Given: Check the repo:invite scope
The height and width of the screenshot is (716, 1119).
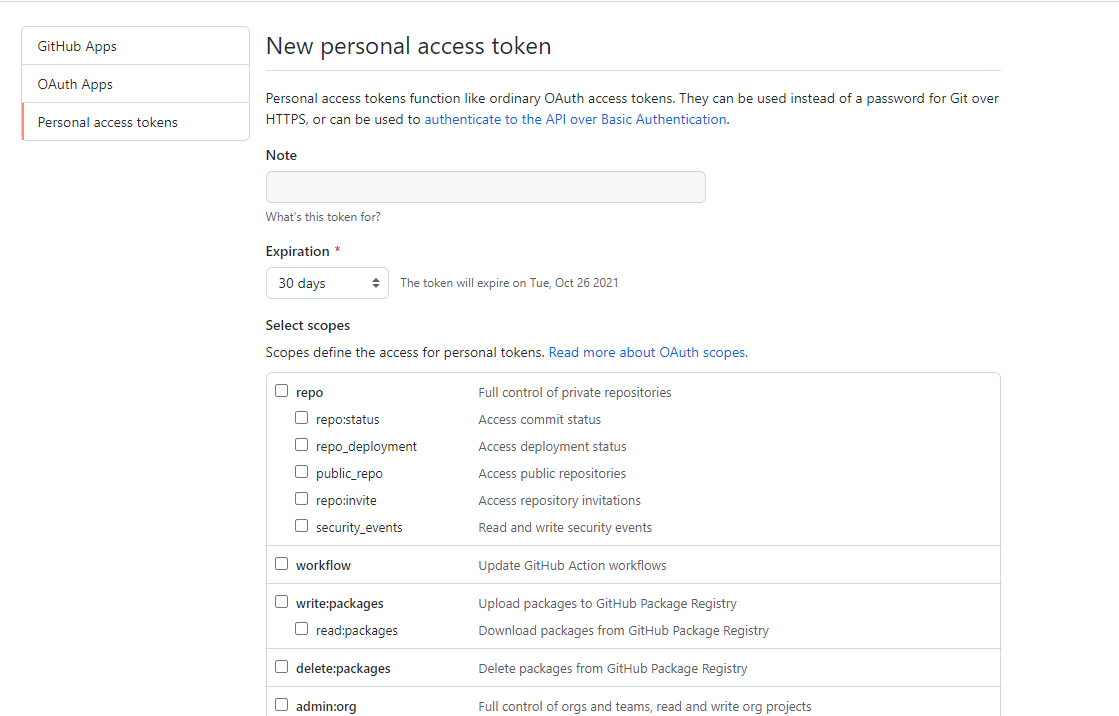Looking at the screenshot, I should click(301, 498).
